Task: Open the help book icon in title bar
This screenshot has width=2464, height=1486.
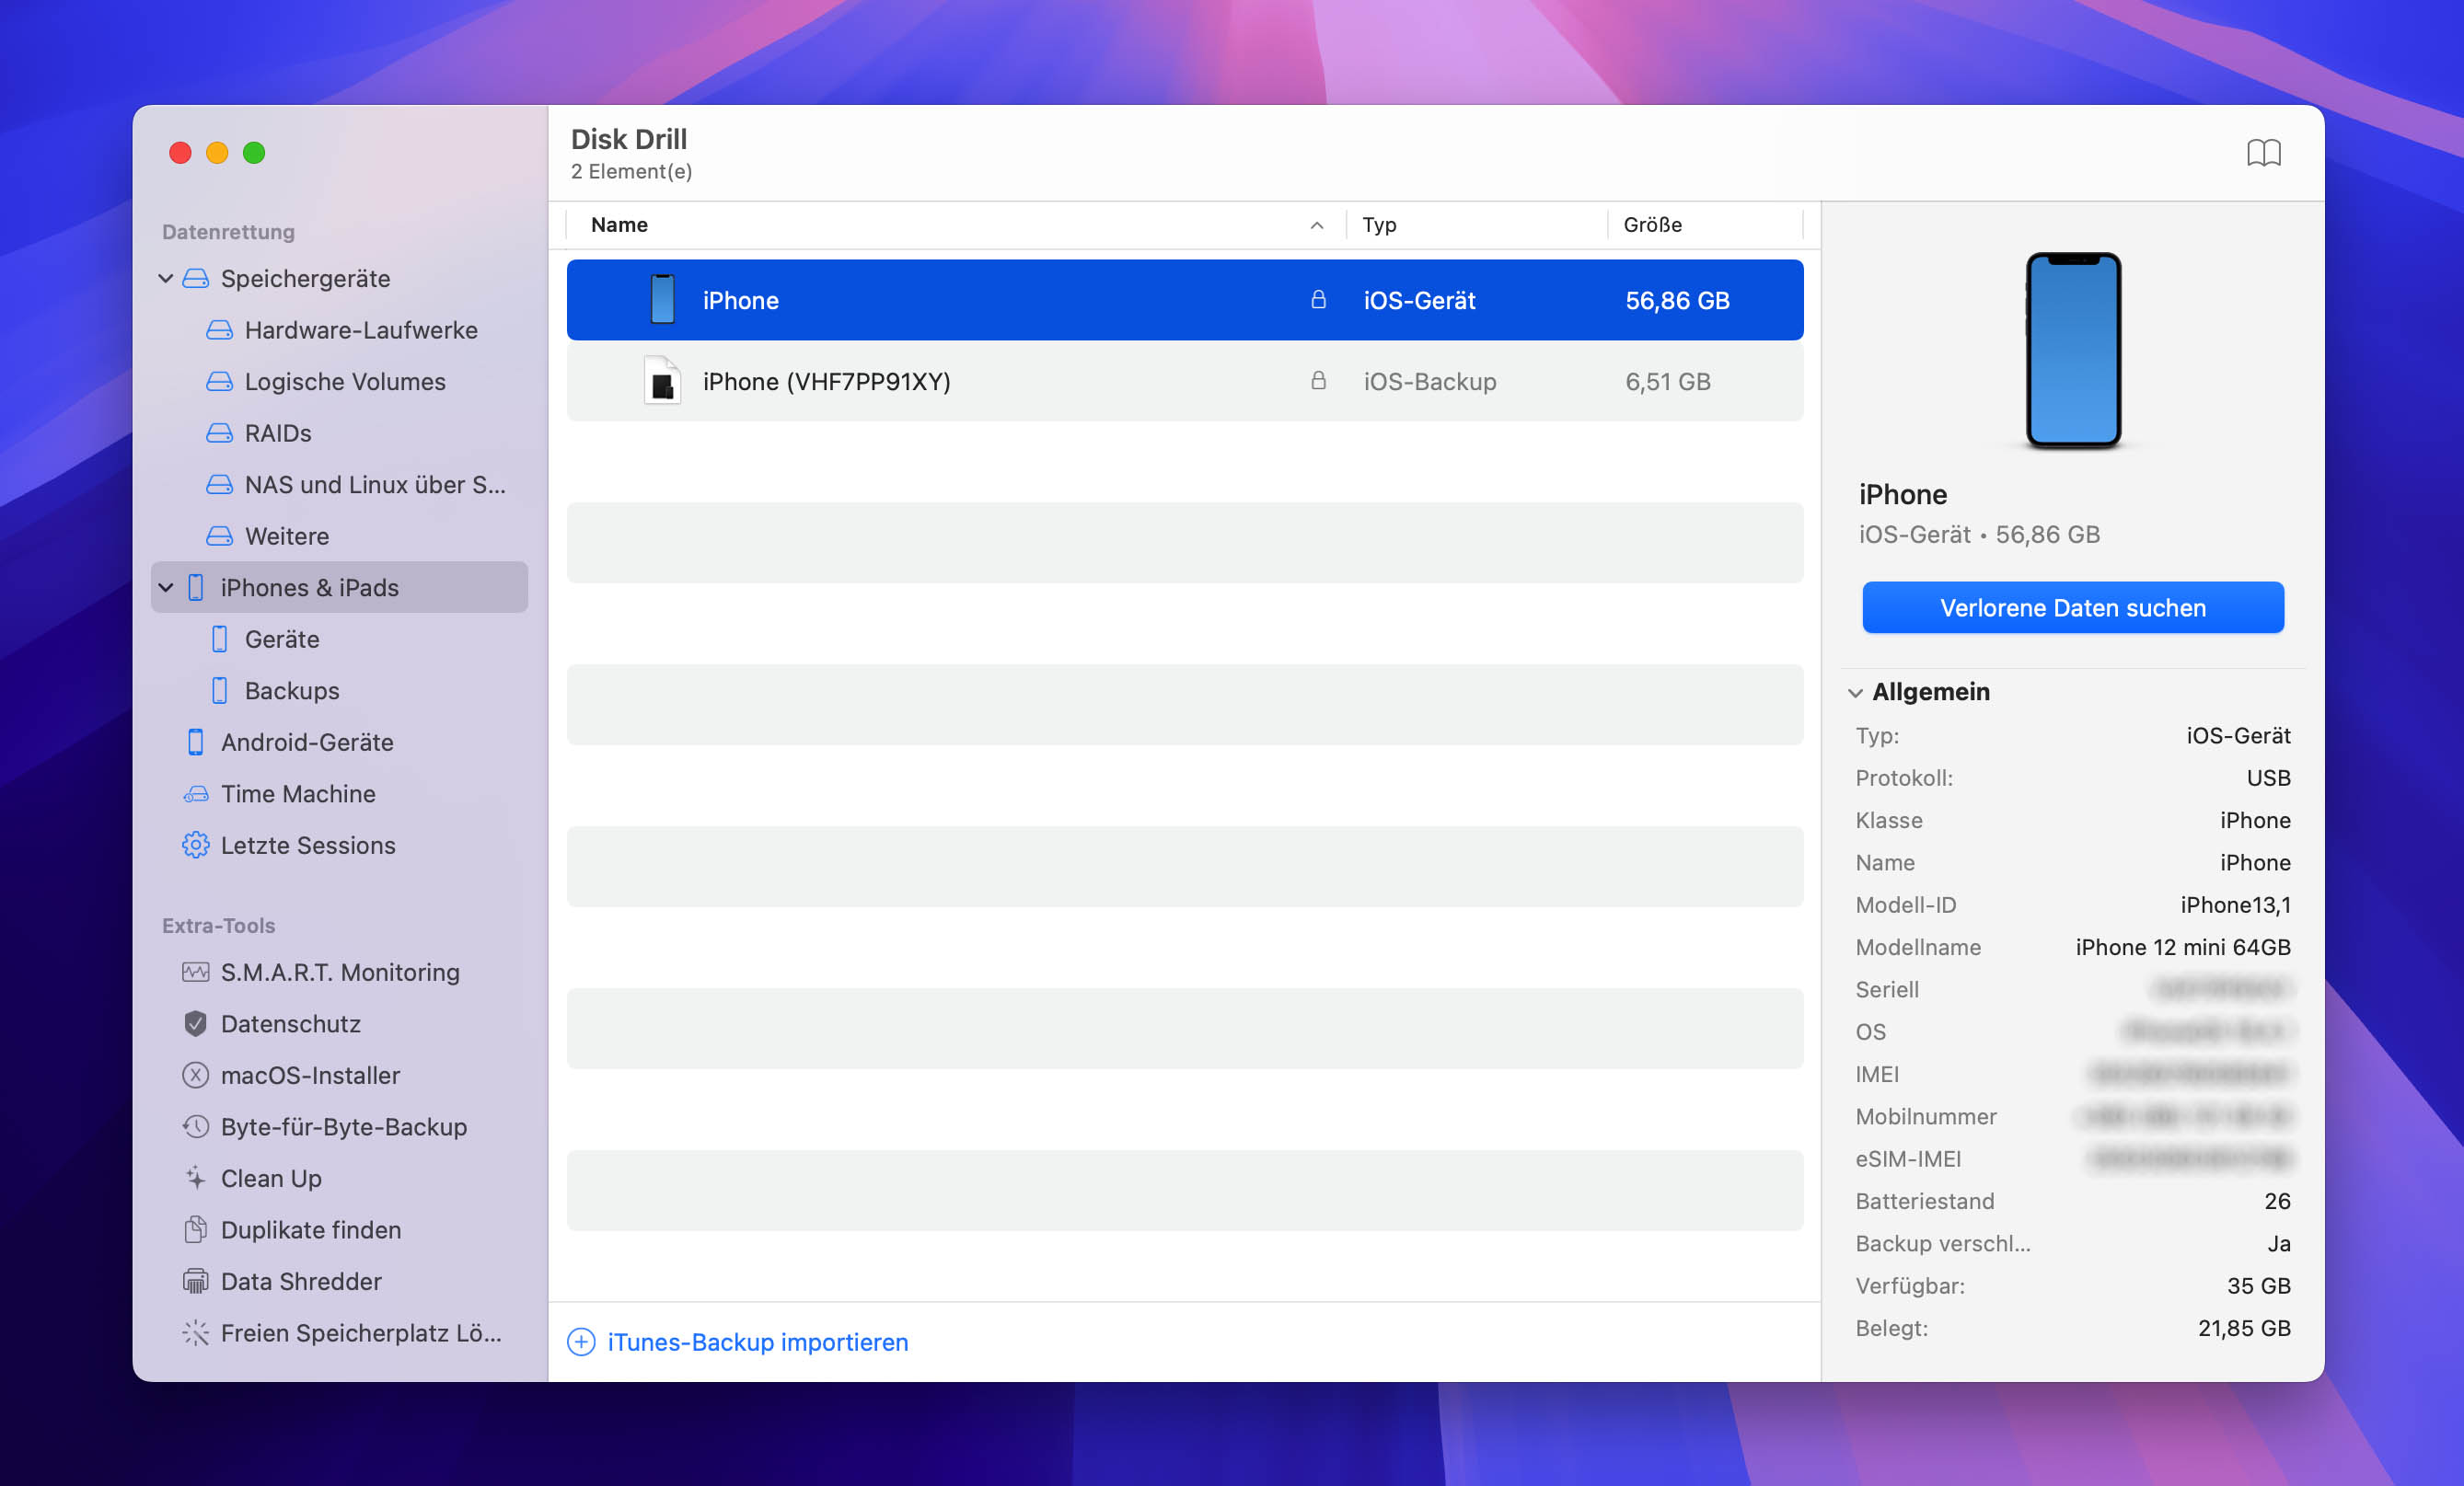Action: pyautogui.click(x=2263, y=153)
